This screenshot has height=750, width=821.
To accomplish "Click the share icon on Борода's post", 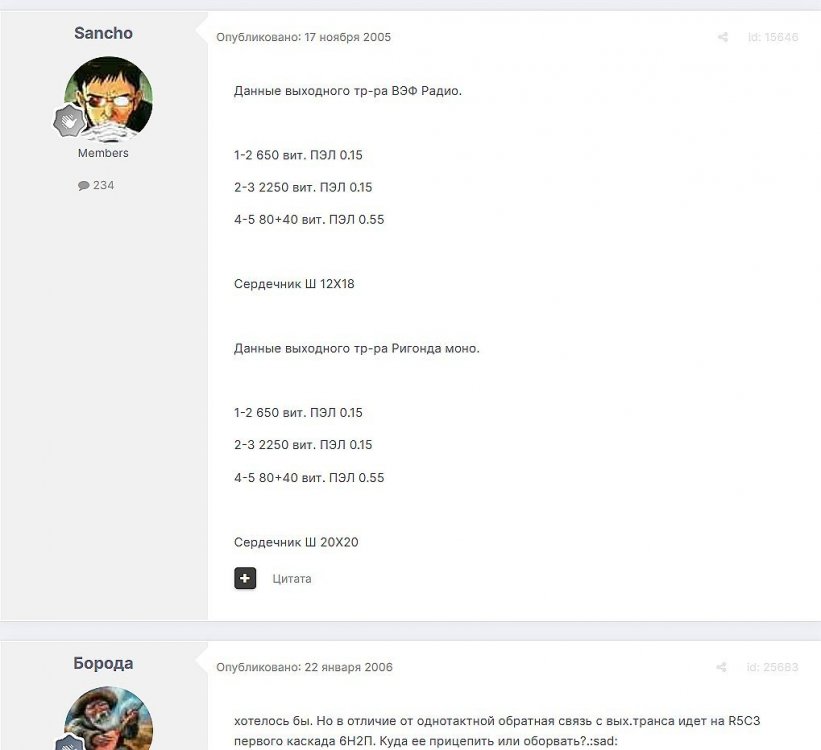I will (721, 667).
